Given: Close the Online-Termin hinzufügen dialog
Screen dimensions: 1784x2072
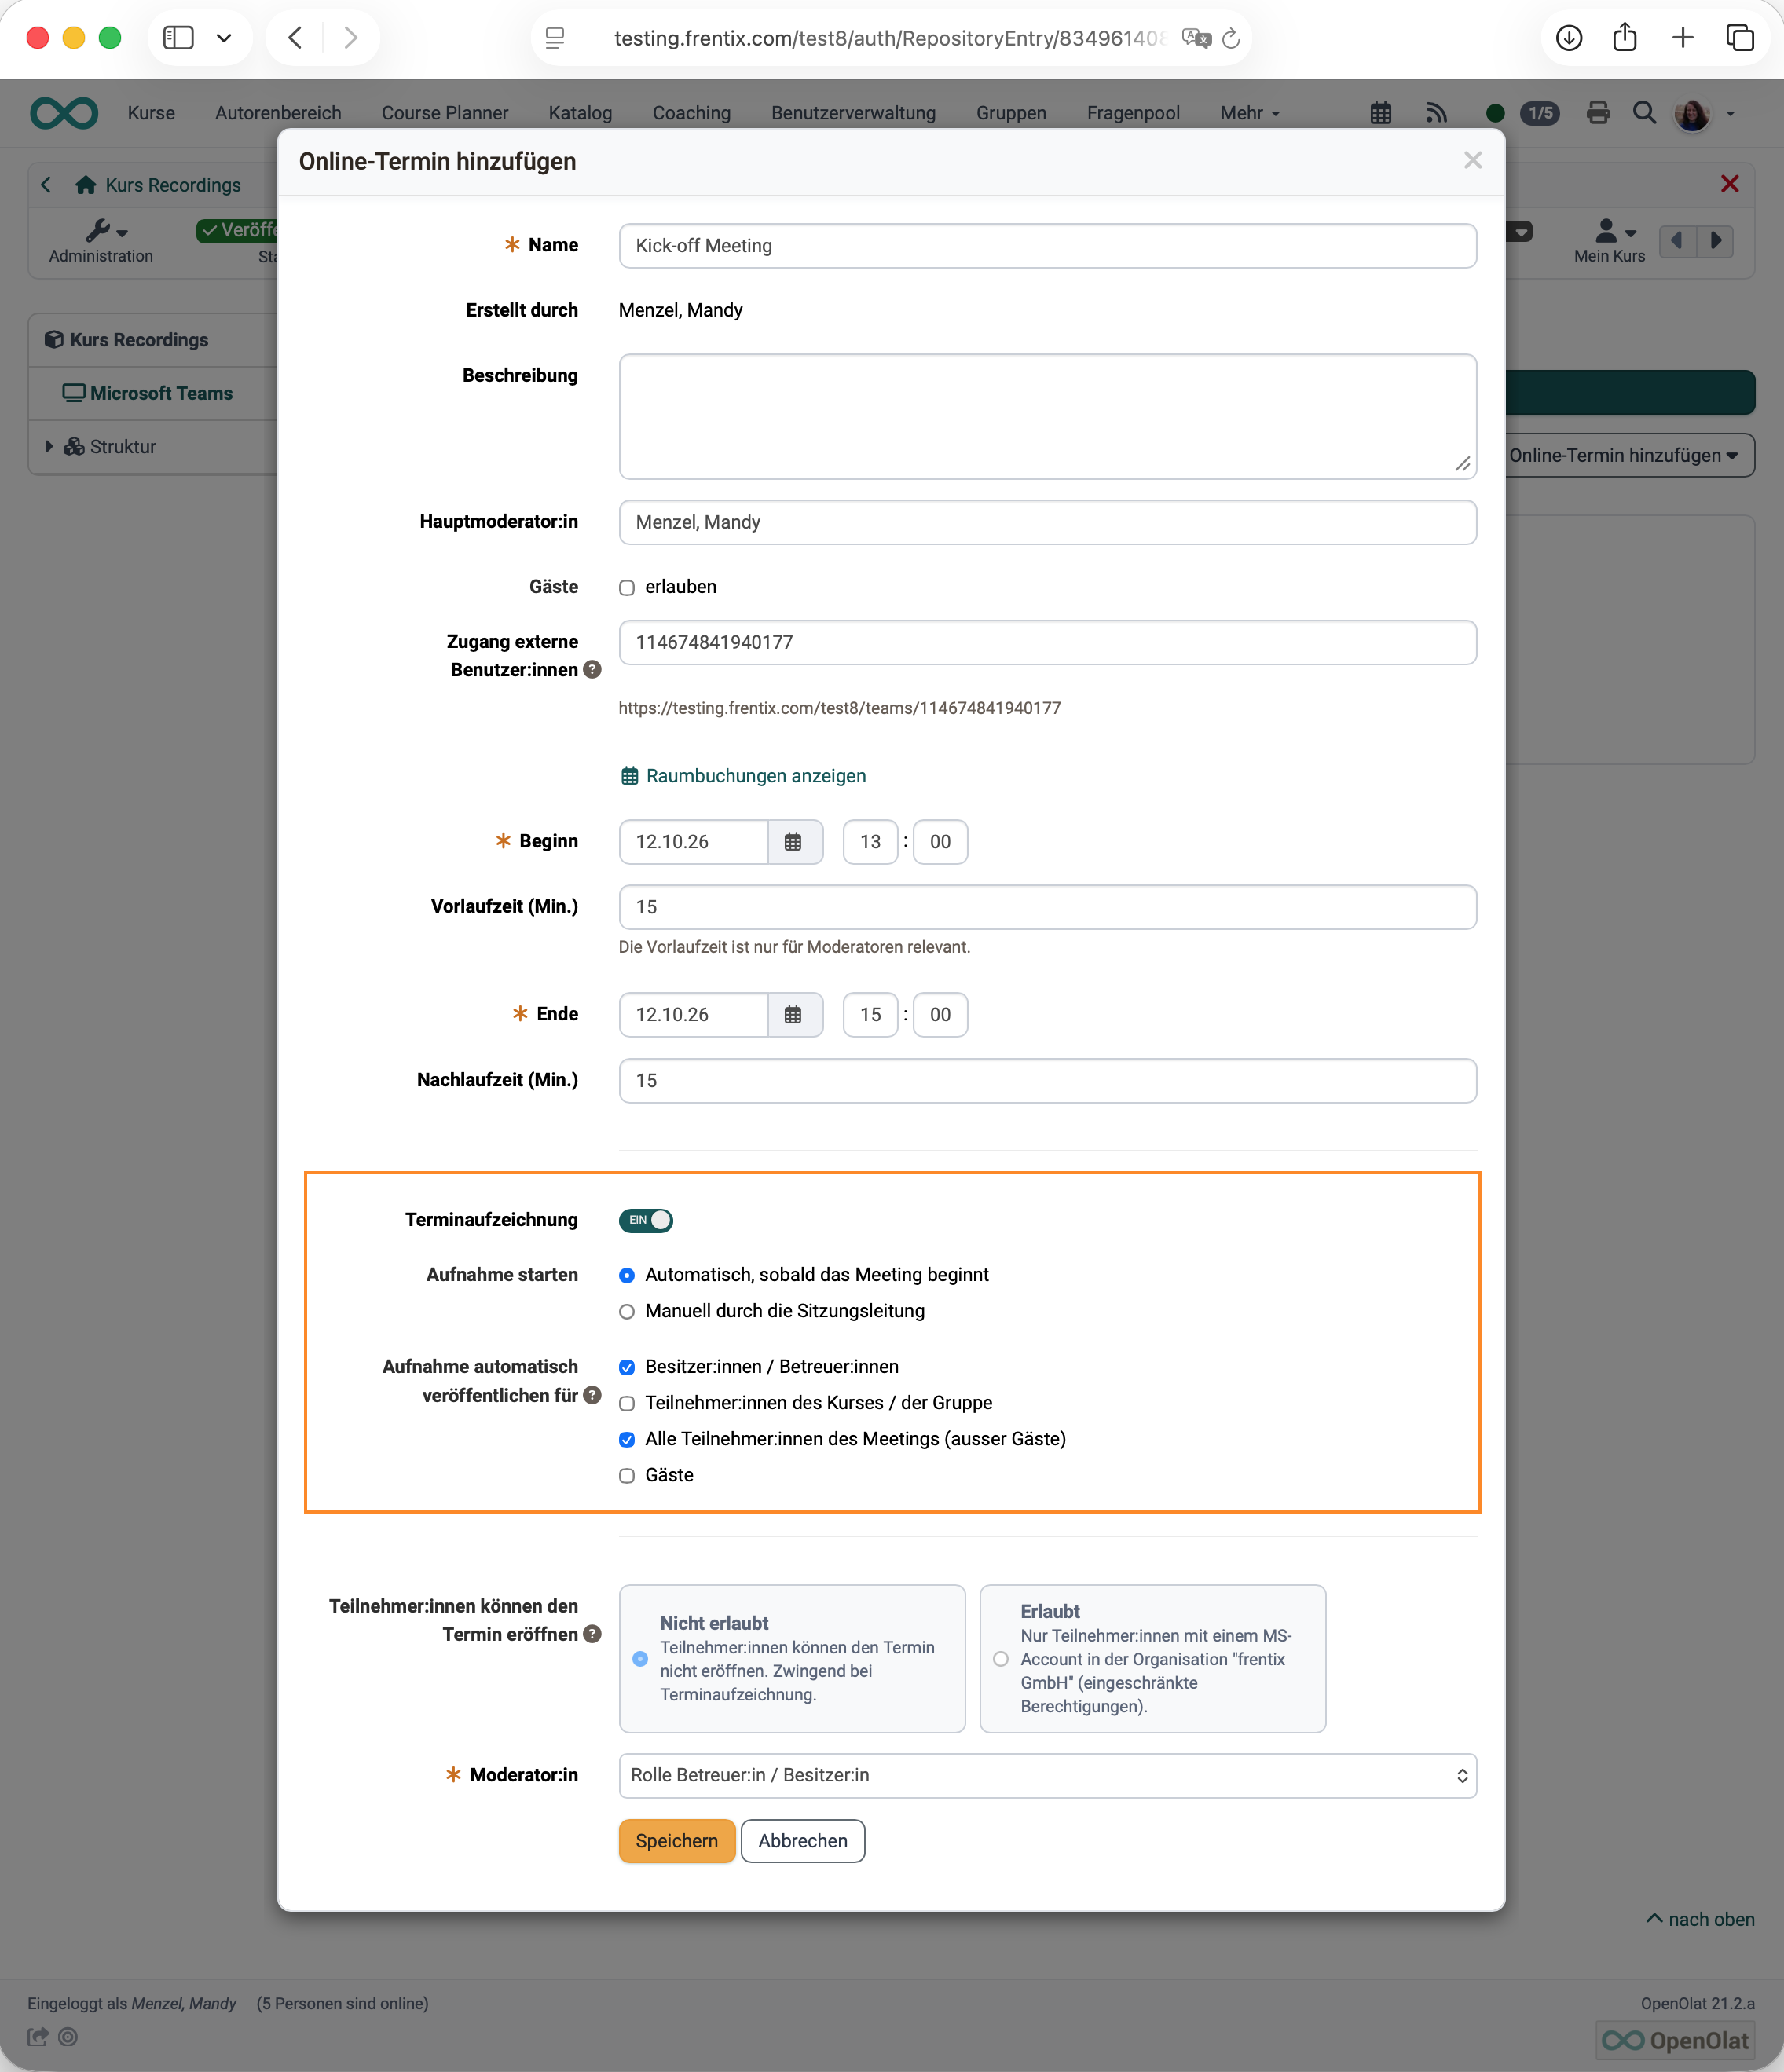Looking at the screenshot, I should pyautogui.click(x=1473, y=161).
